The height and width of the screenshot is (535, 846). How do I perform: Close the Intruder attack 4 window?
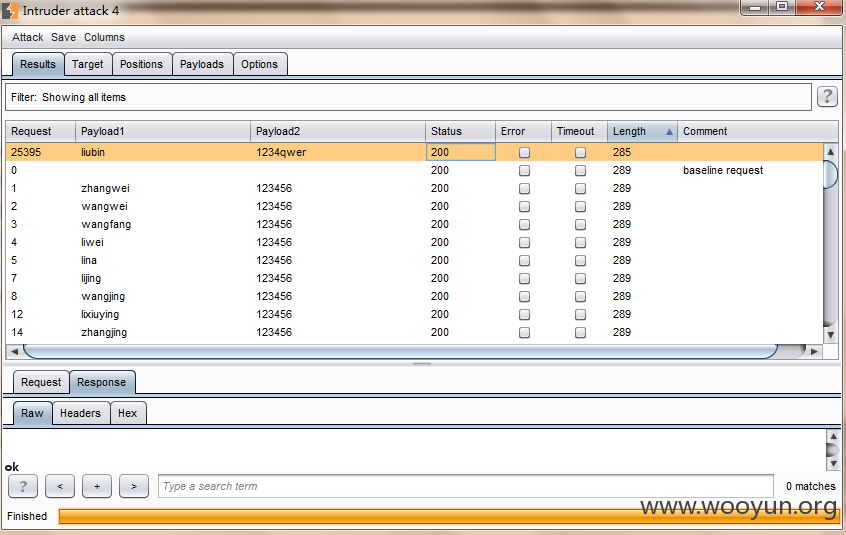click(x=819, y=7)
